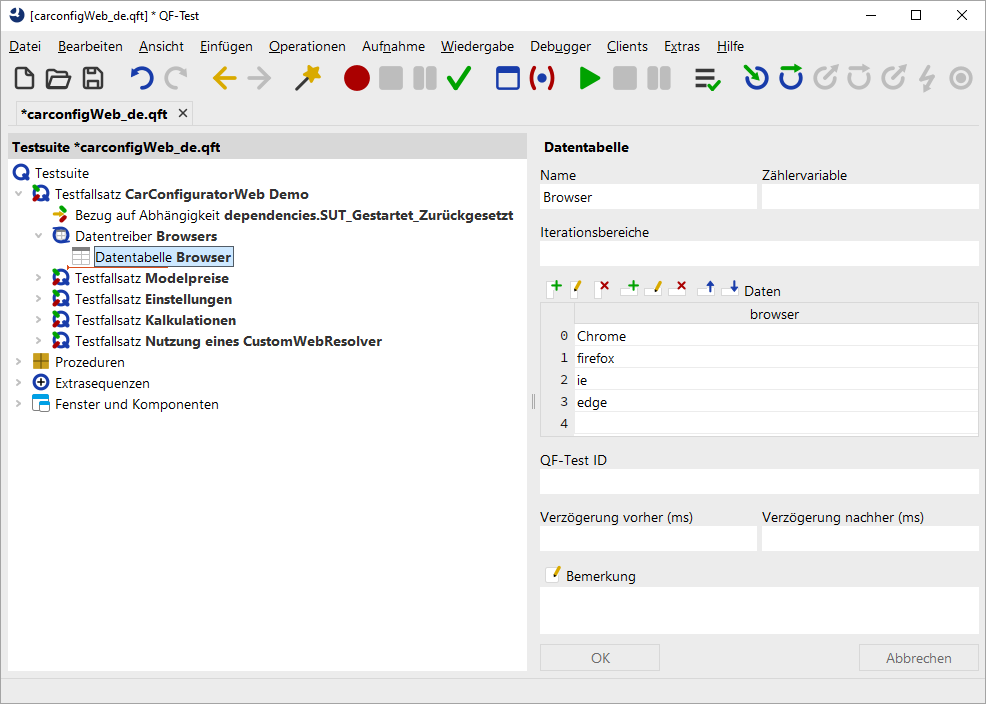Select the Chrome cell in data table
The image size is (986, 704).
(776, 336)
